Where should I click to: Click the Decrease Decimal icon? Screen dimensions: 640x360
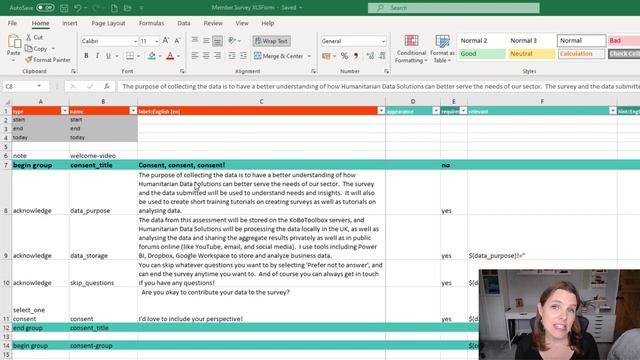click(x=382, y=56)
